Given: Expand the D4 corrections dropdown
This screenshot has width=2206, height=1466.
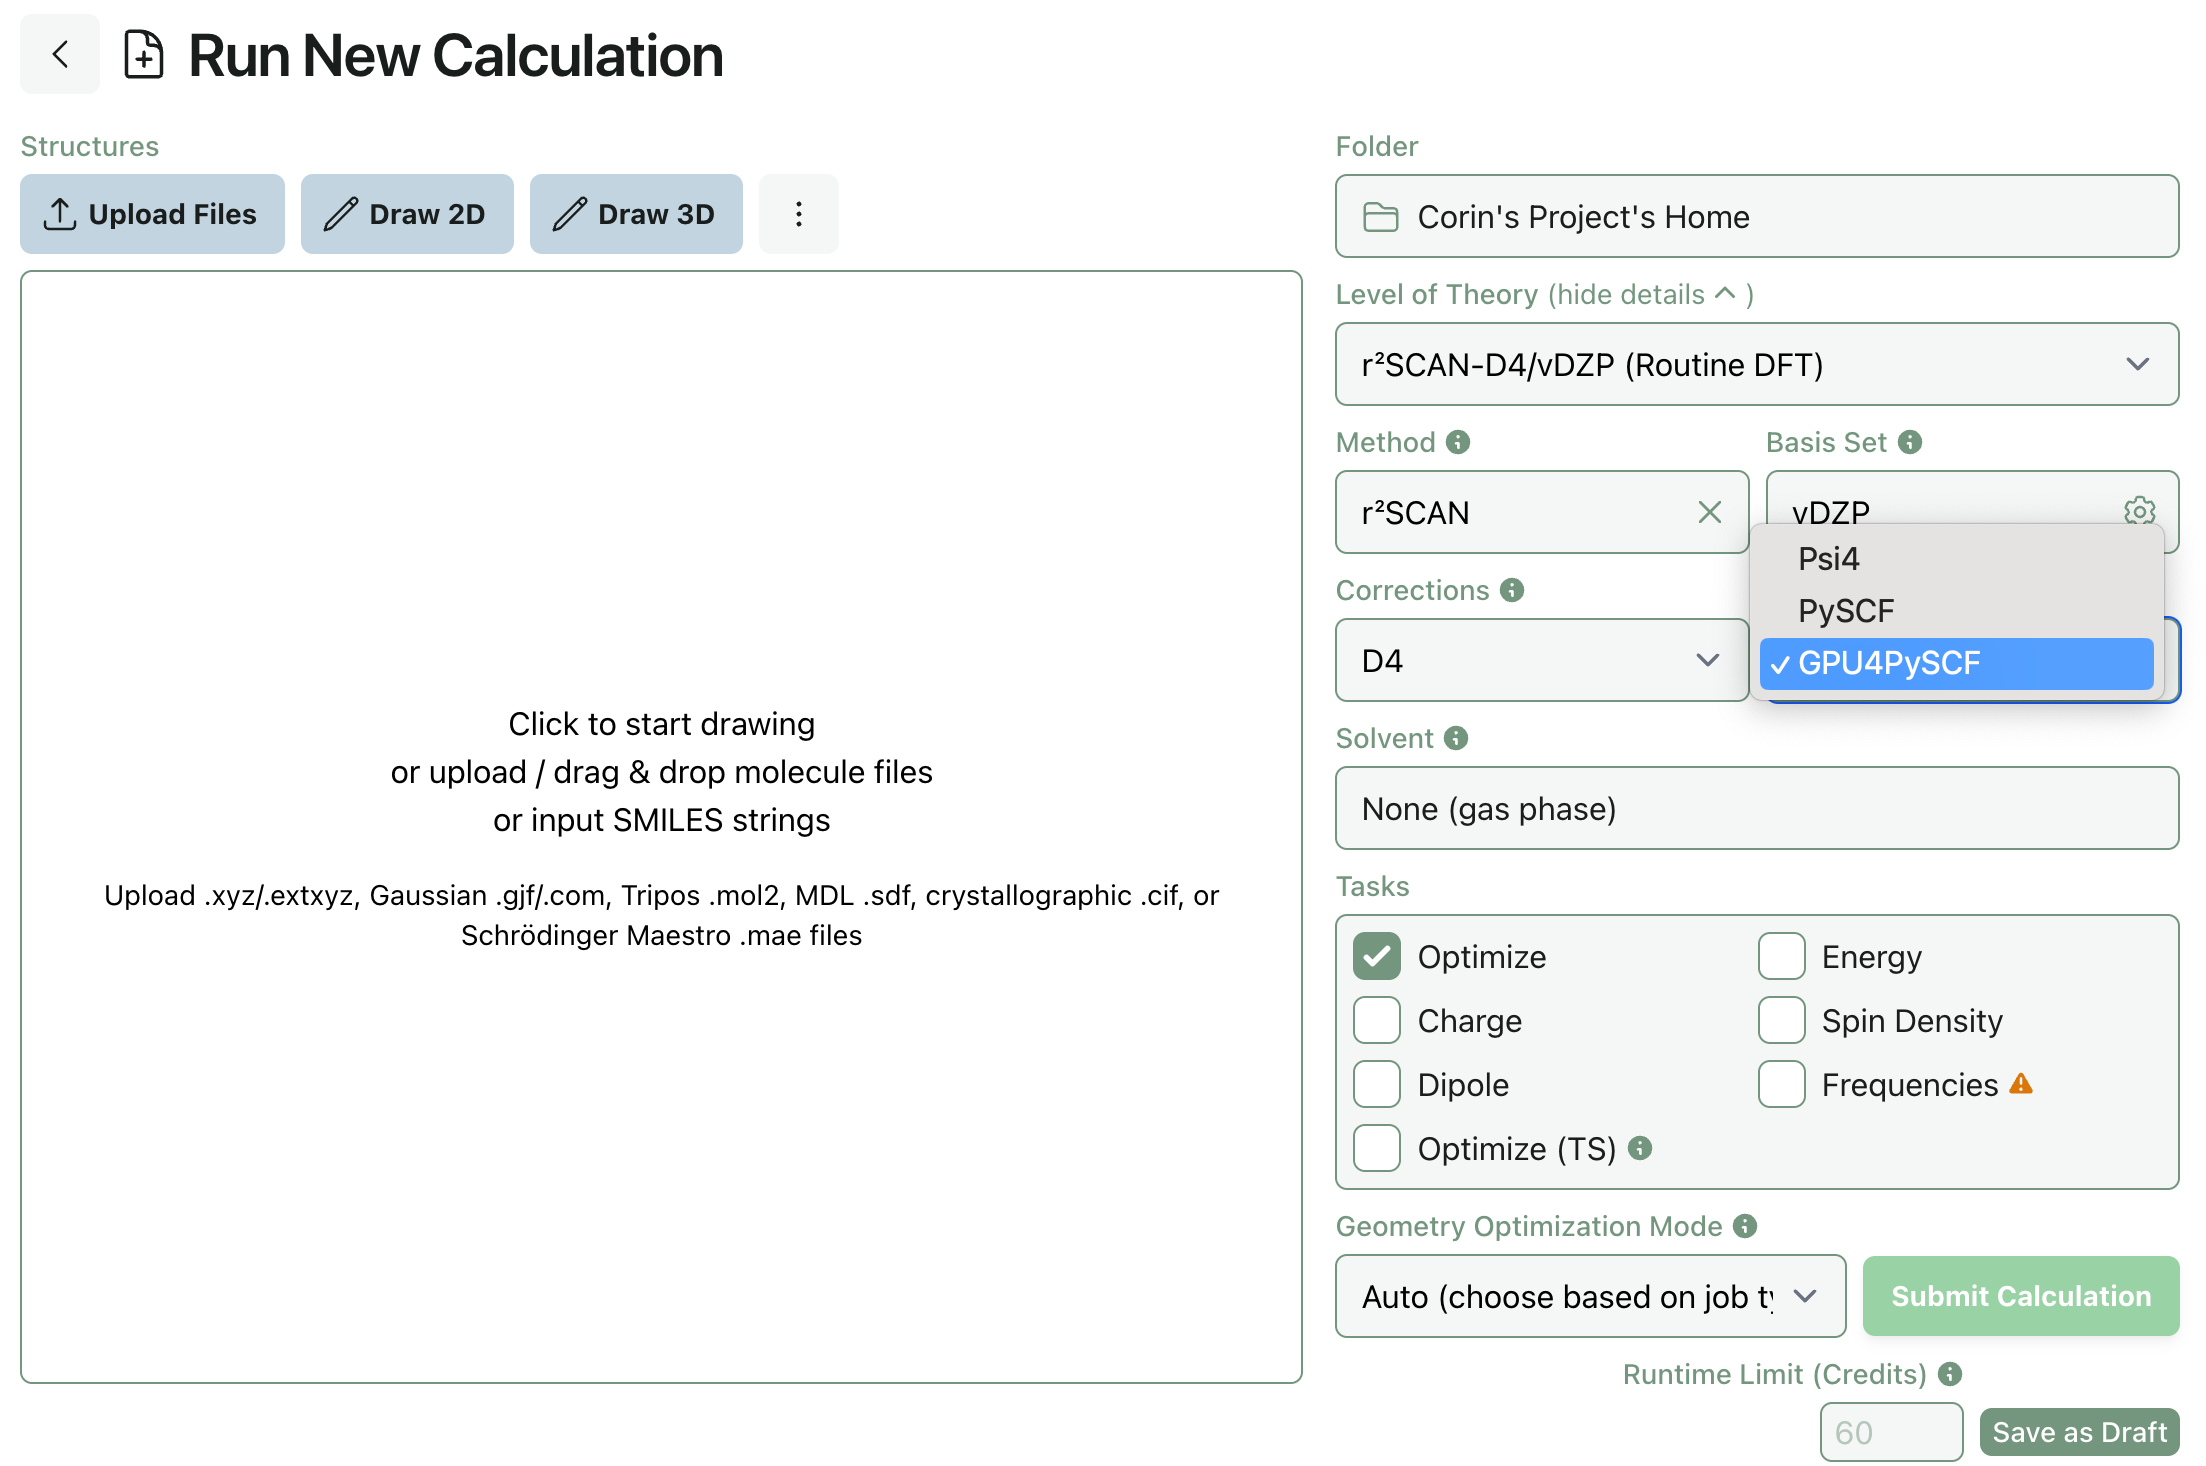Looking at the screenshot, I should pos(1540,660).
